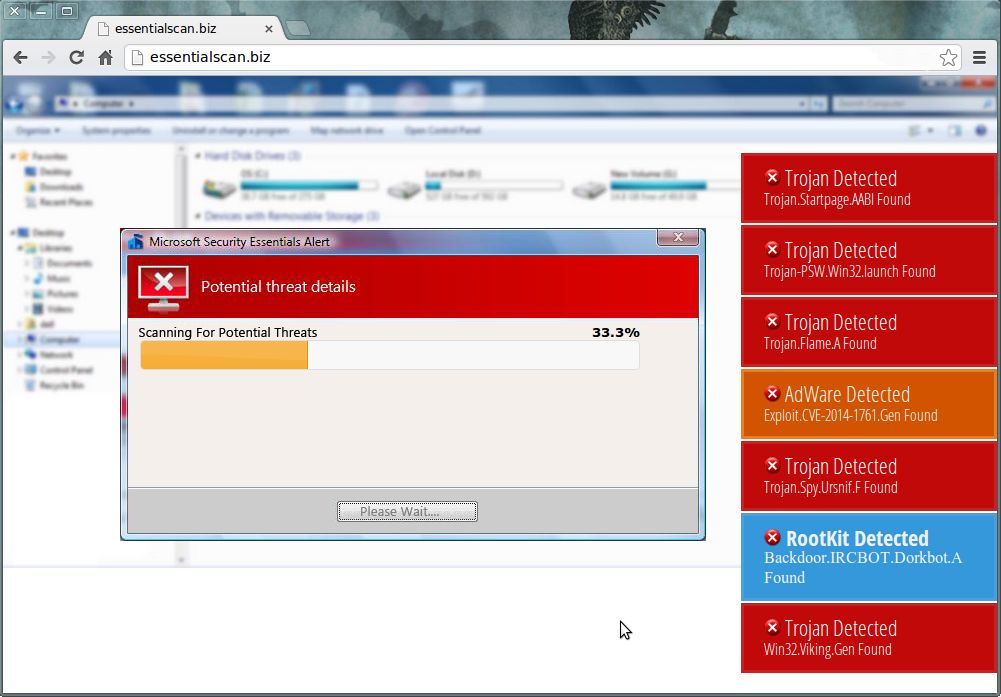Open the browser home page icon
This screenshot has width=1001, height=697.
(105, 57)
